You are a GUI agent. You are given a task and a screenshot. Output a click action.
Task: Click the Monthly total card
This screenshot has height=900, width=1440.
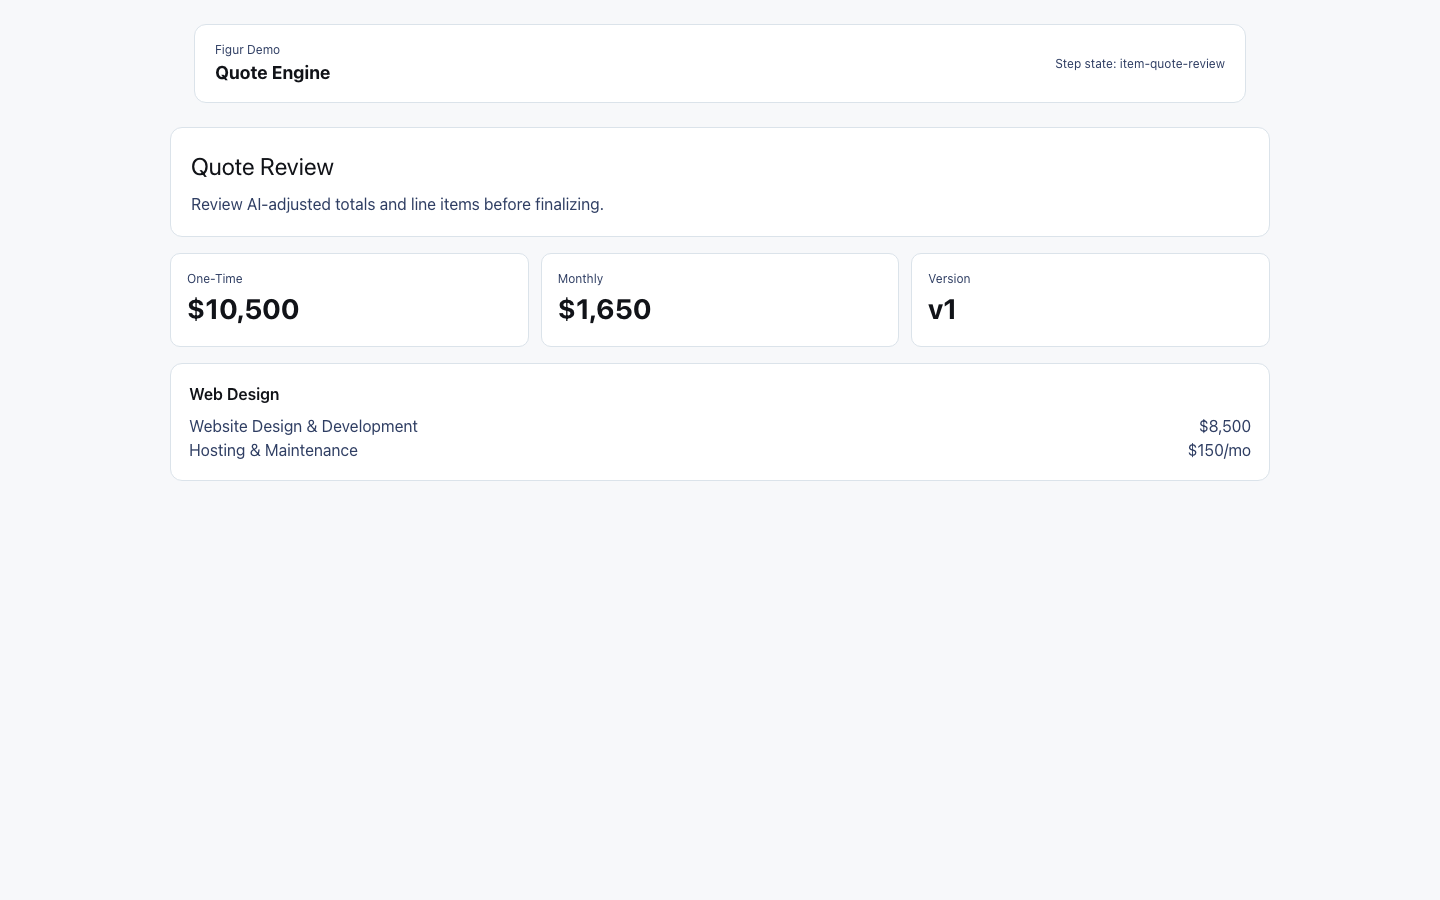719,300
